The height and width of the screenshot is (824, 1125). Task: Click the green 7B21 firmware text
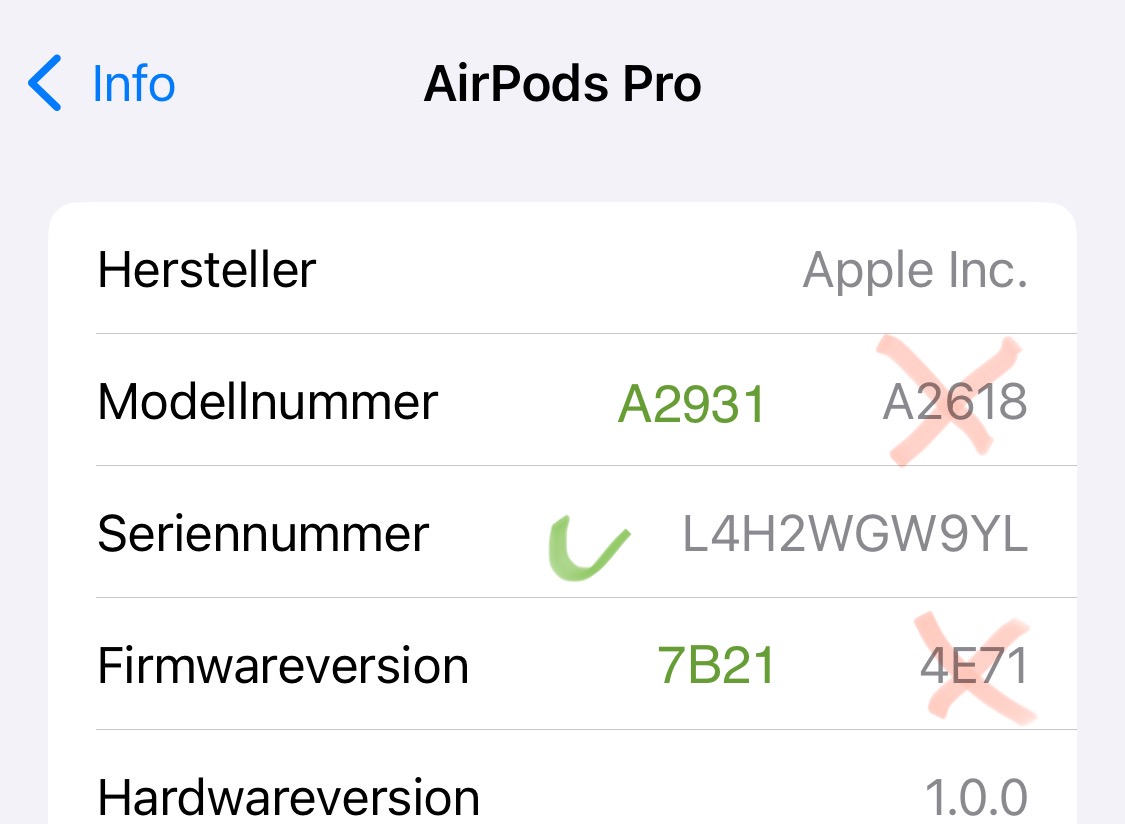click(x=716, y=666)
